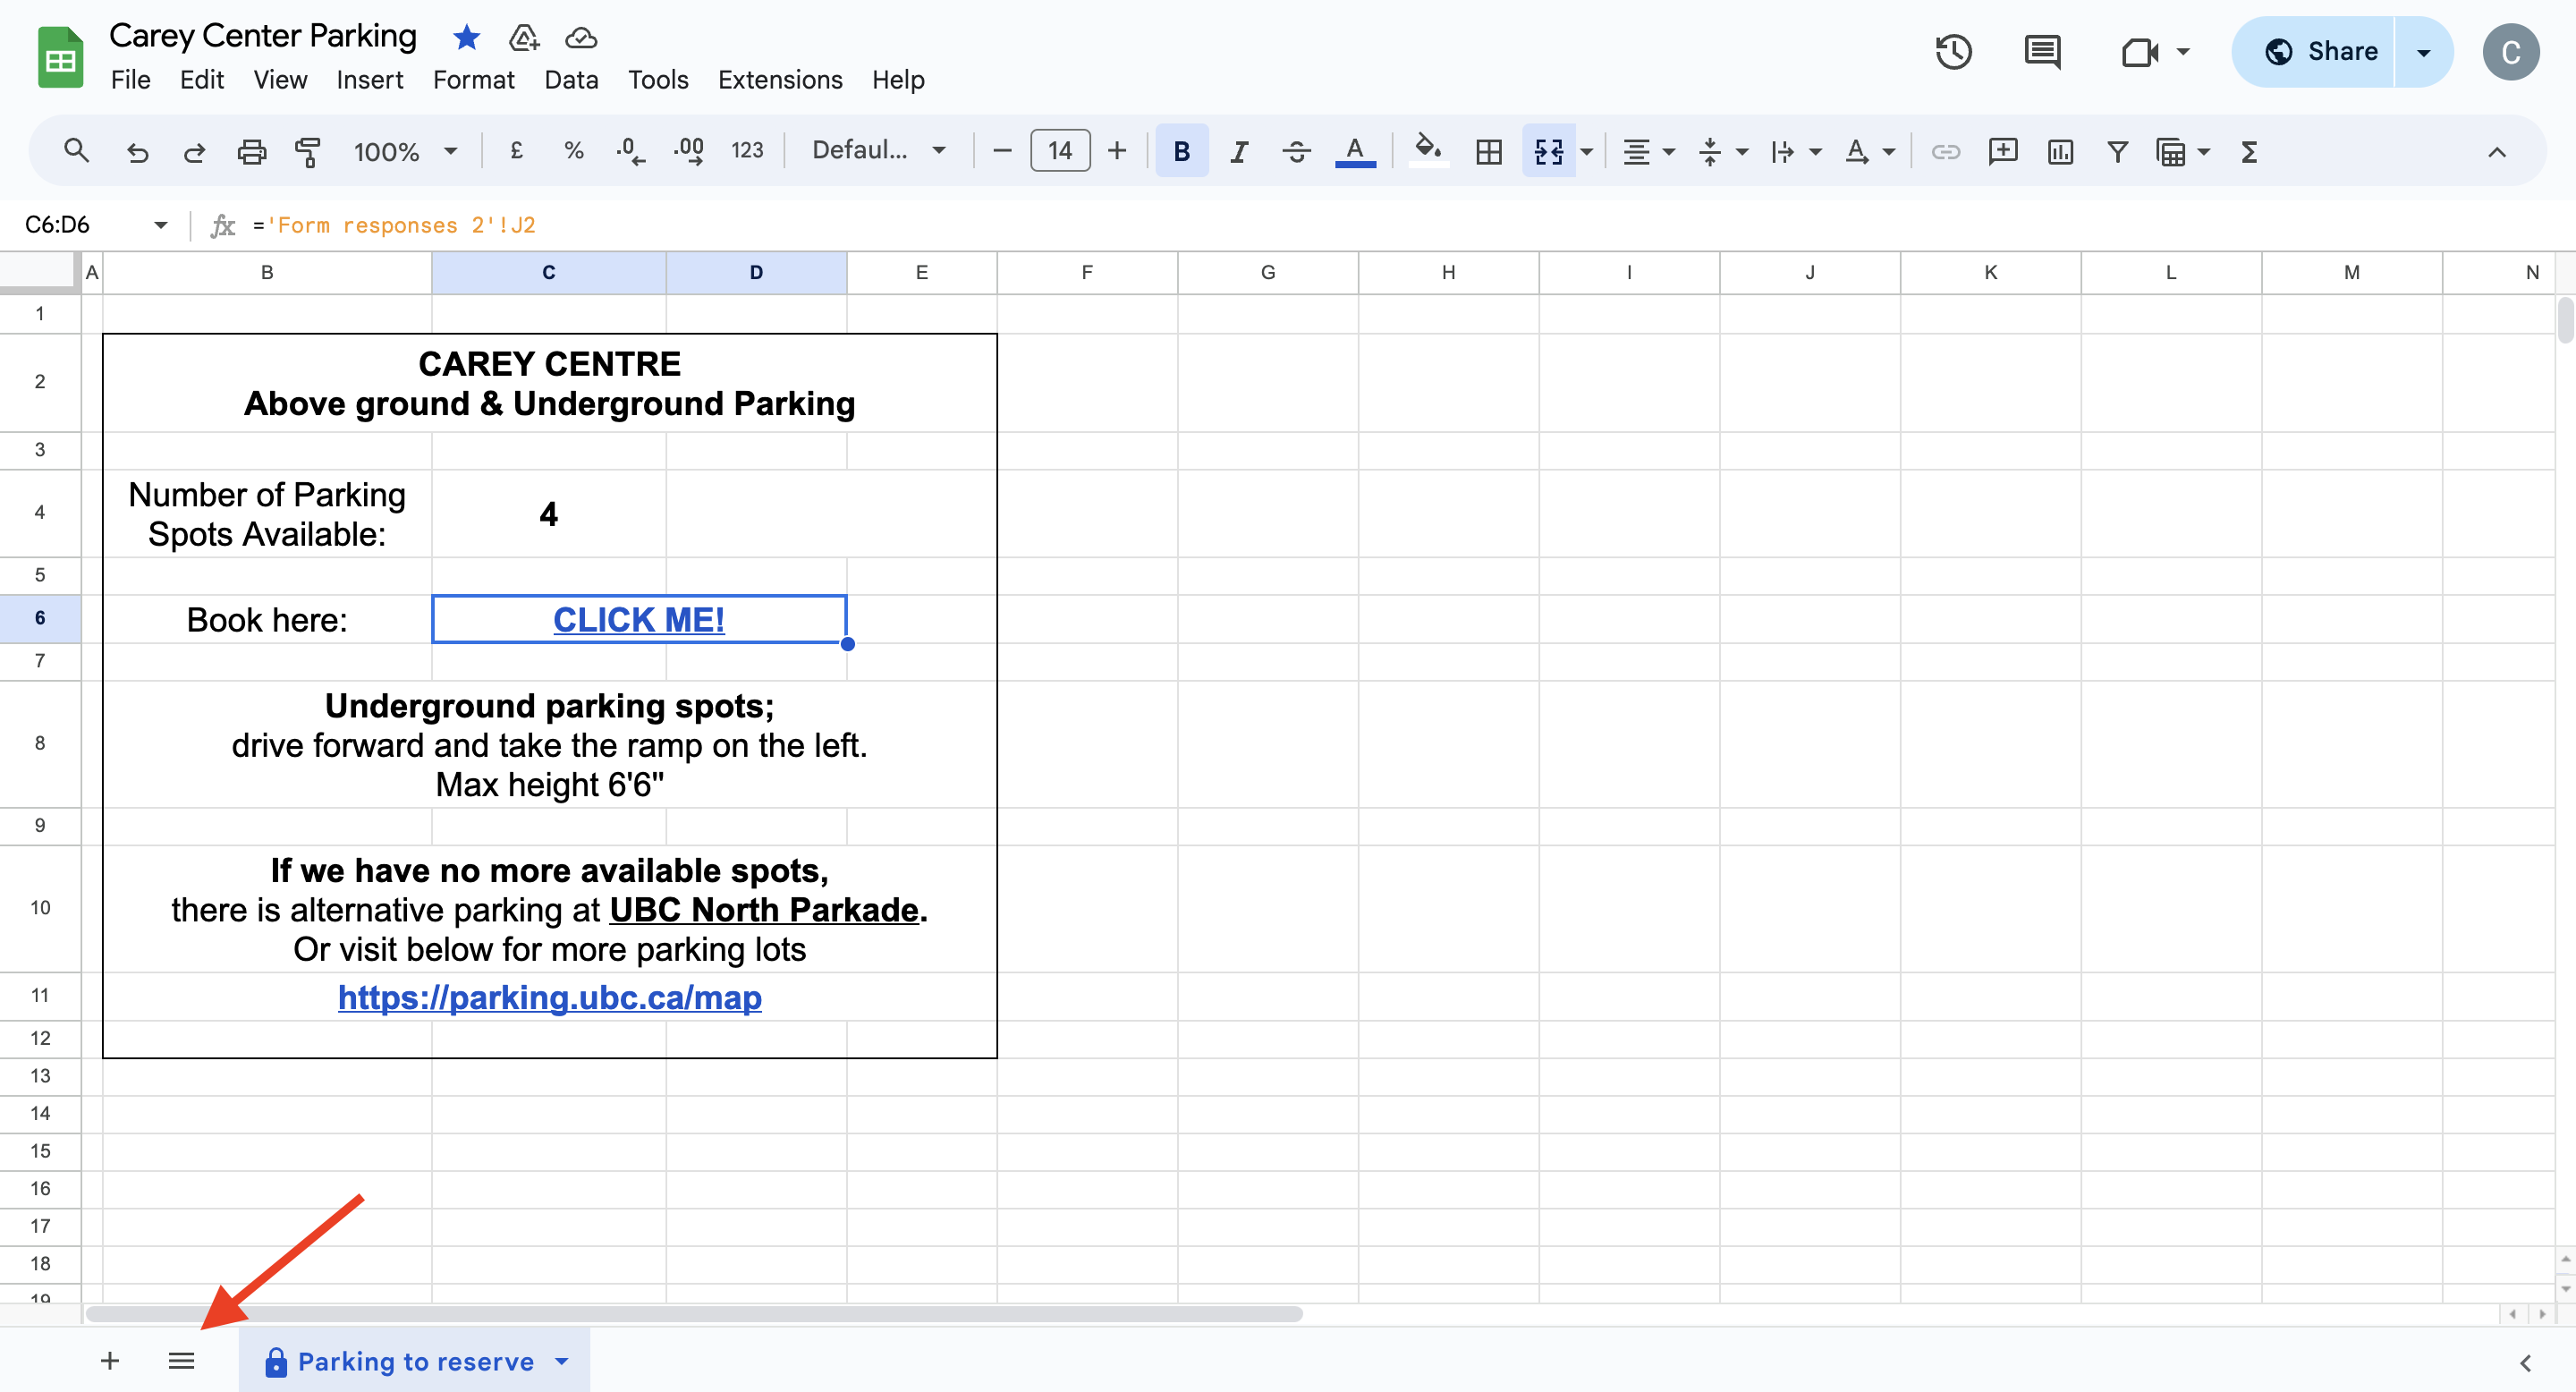Toggle strikethrough formatting button
This screenshot has height=1392, width=2576.
pyautogui.click(x=1296, y=151)
